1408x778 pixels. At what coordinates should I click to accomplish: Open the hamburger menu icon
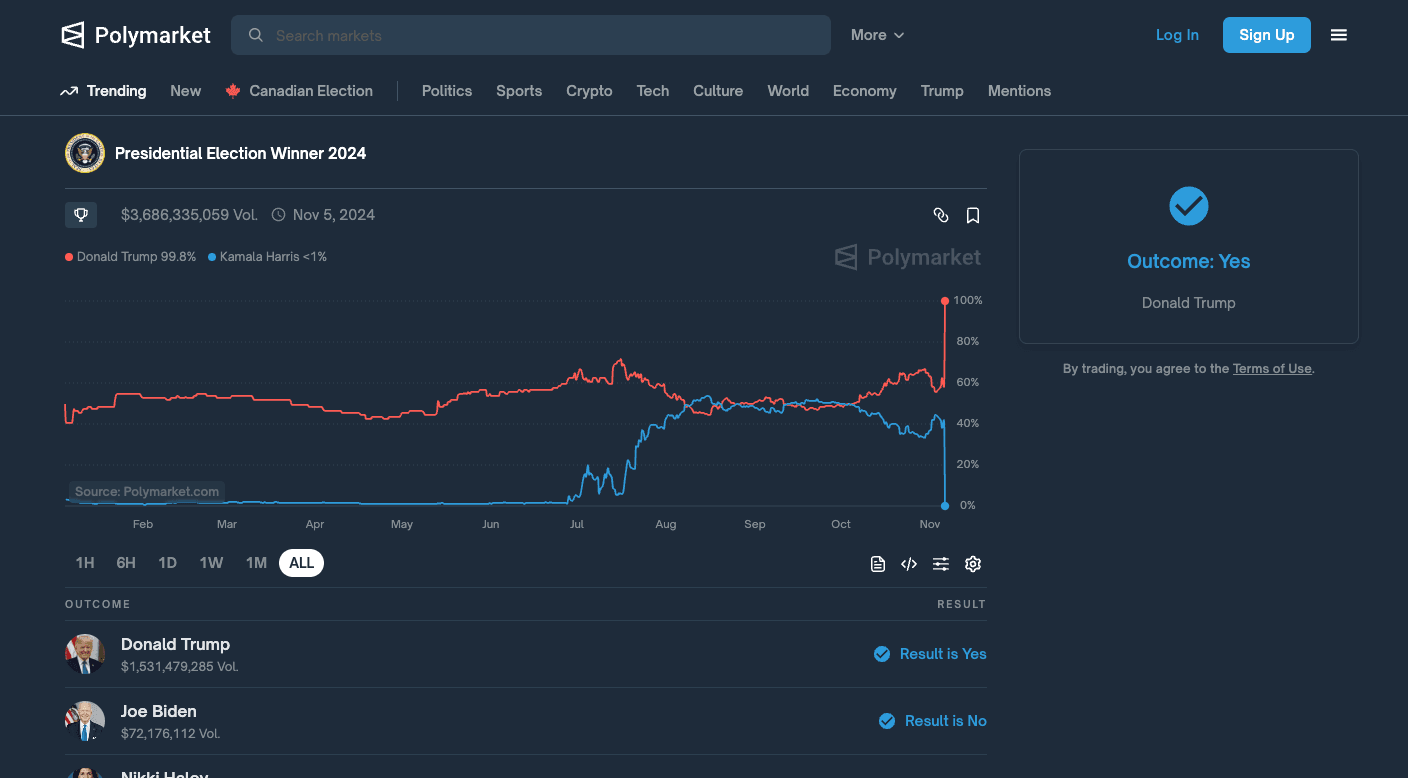1338,35
